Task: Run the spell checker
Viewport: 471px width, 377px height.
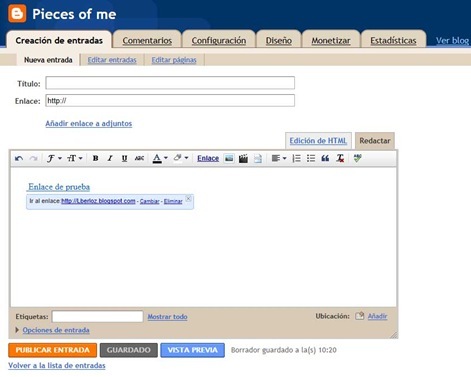Action: click(358, 158)
